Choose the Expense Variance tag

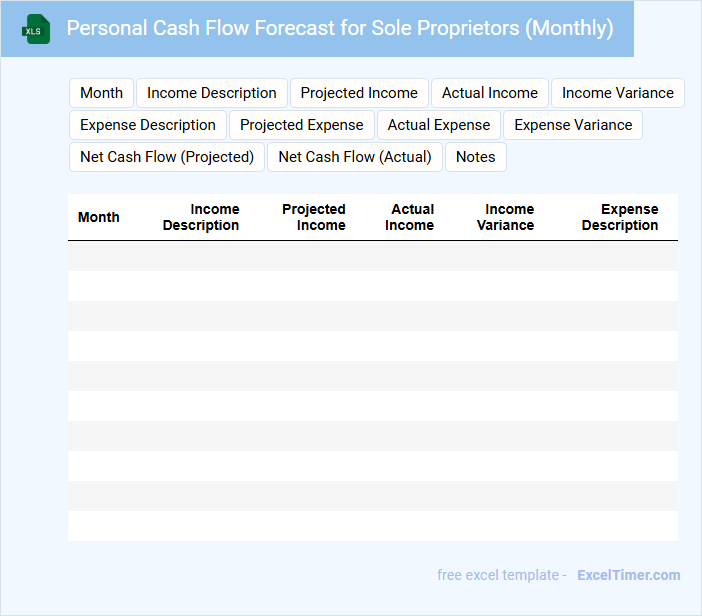point(573,125)
